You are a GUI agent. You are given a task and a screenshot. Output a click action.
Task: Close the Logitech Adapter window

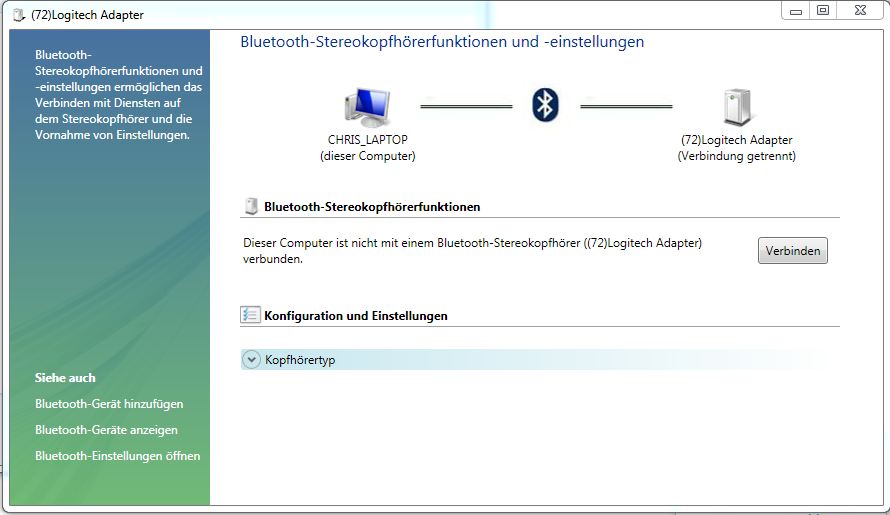point(860,11)
